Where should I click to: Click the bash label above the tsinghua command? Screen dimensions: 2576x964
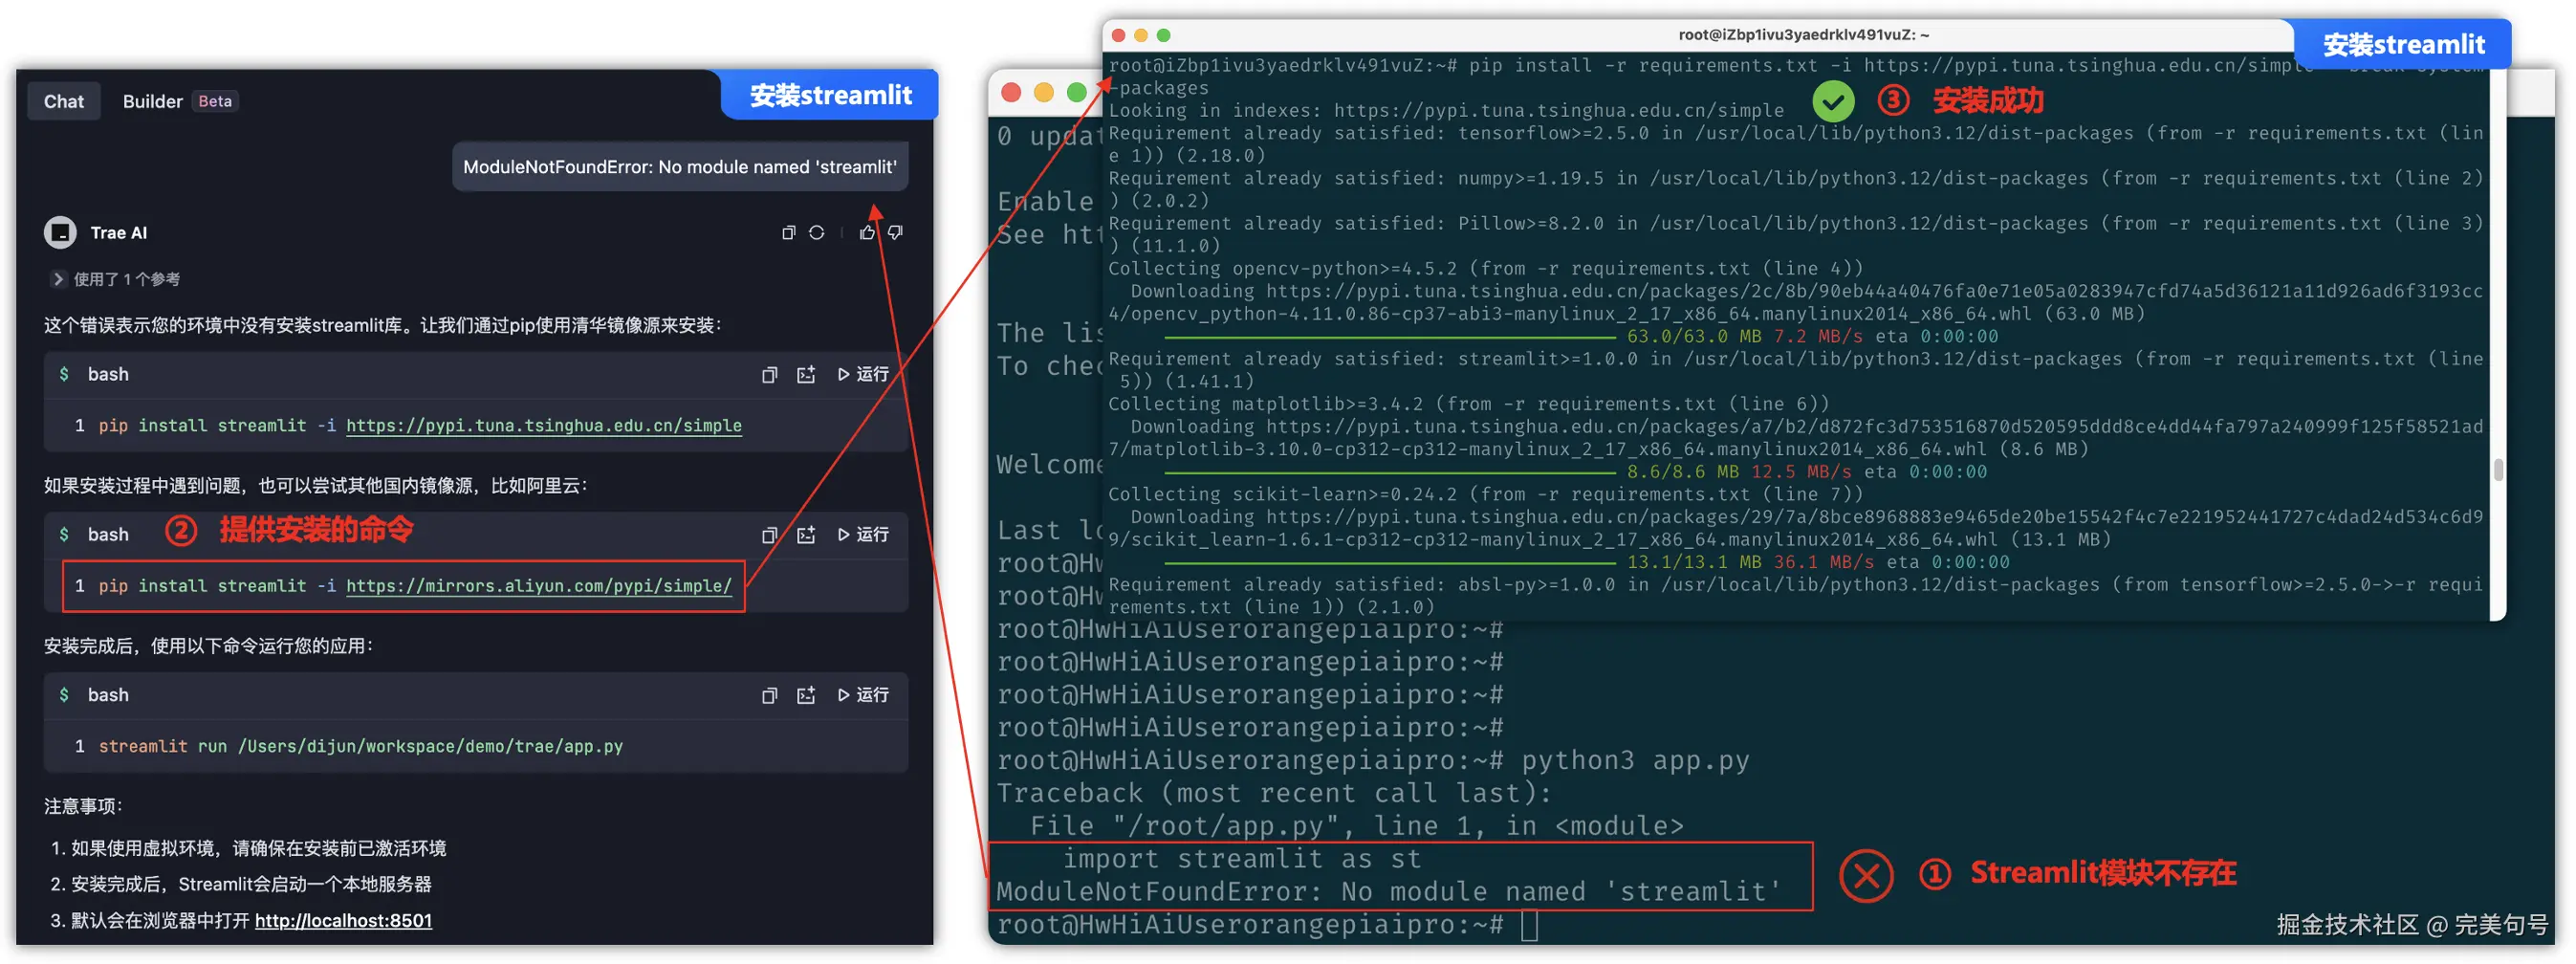(x=108, y=375)
